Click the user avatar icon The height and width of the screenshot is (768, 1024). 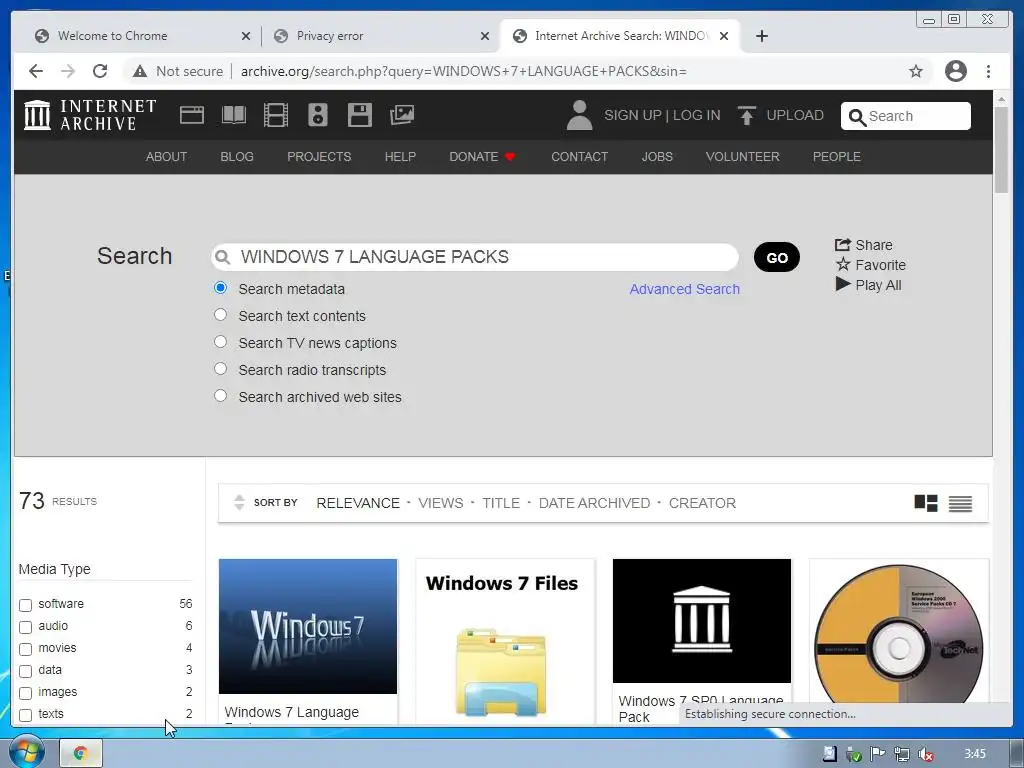[579, 115]
